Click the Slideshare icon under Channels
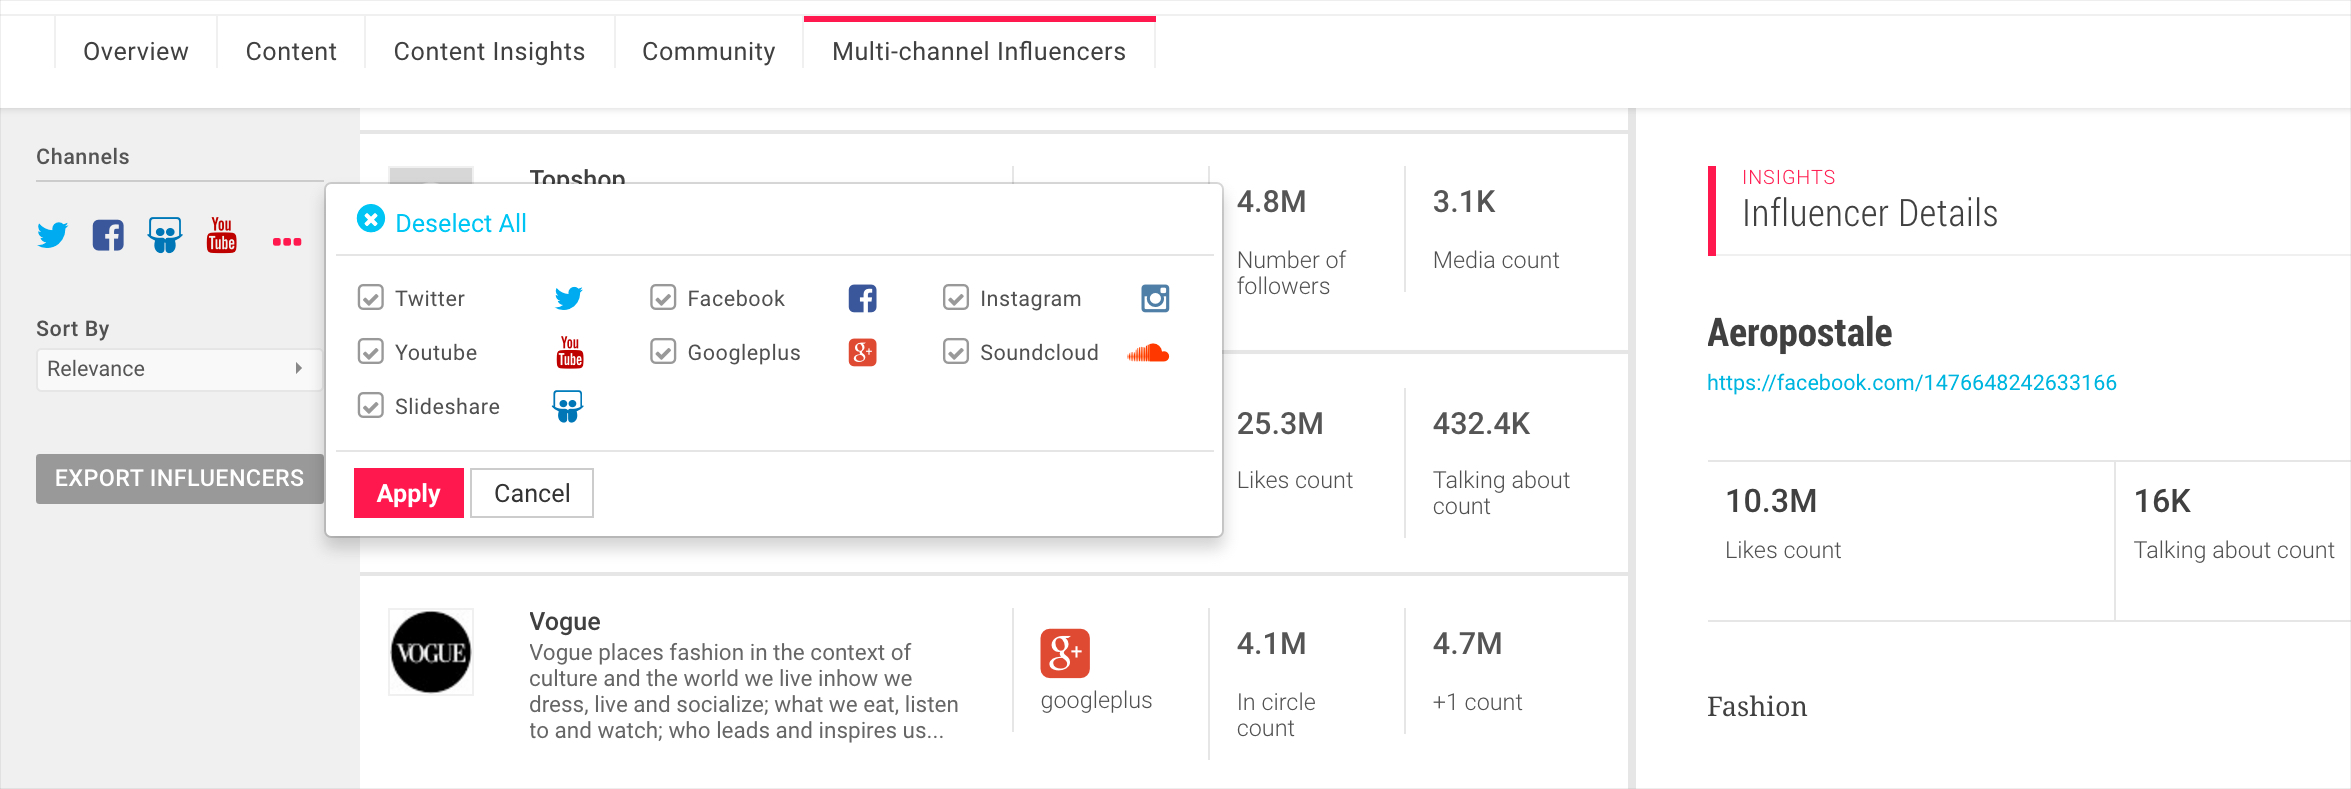The height and width of the screenshot is (789, 2351). click(x=165, y=235)
